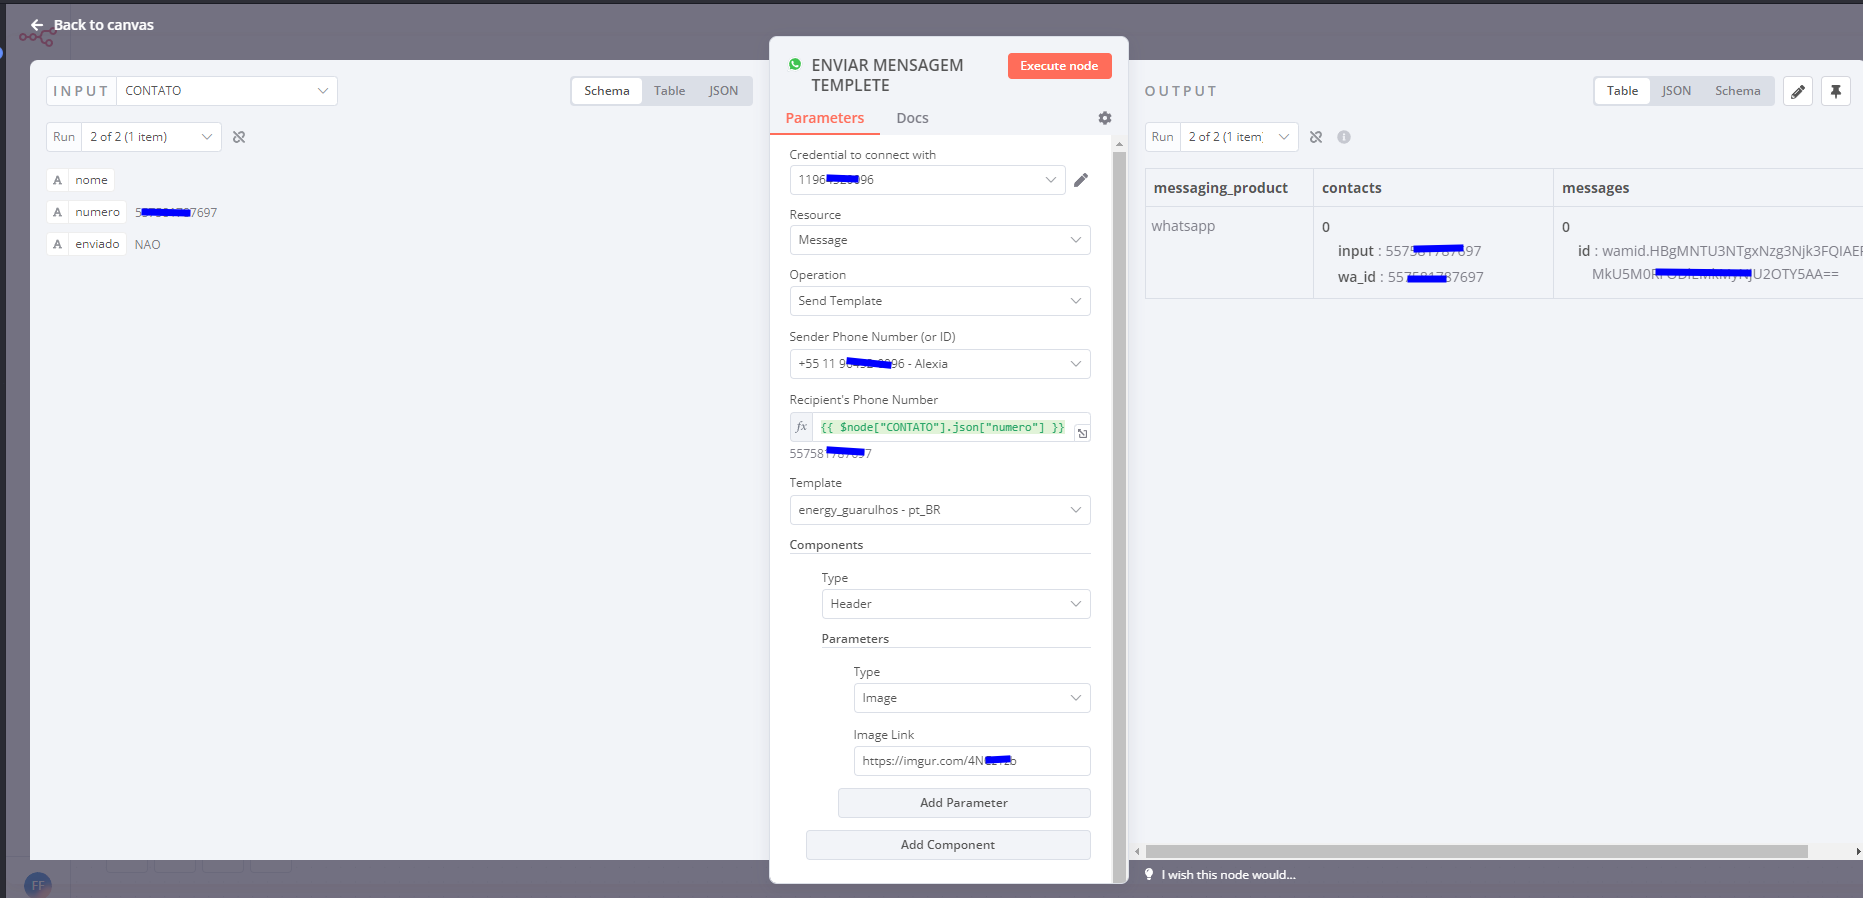
Task: Open the Resource dropdown showing Message
Action: pyautogui.click(x=940, y=240)
